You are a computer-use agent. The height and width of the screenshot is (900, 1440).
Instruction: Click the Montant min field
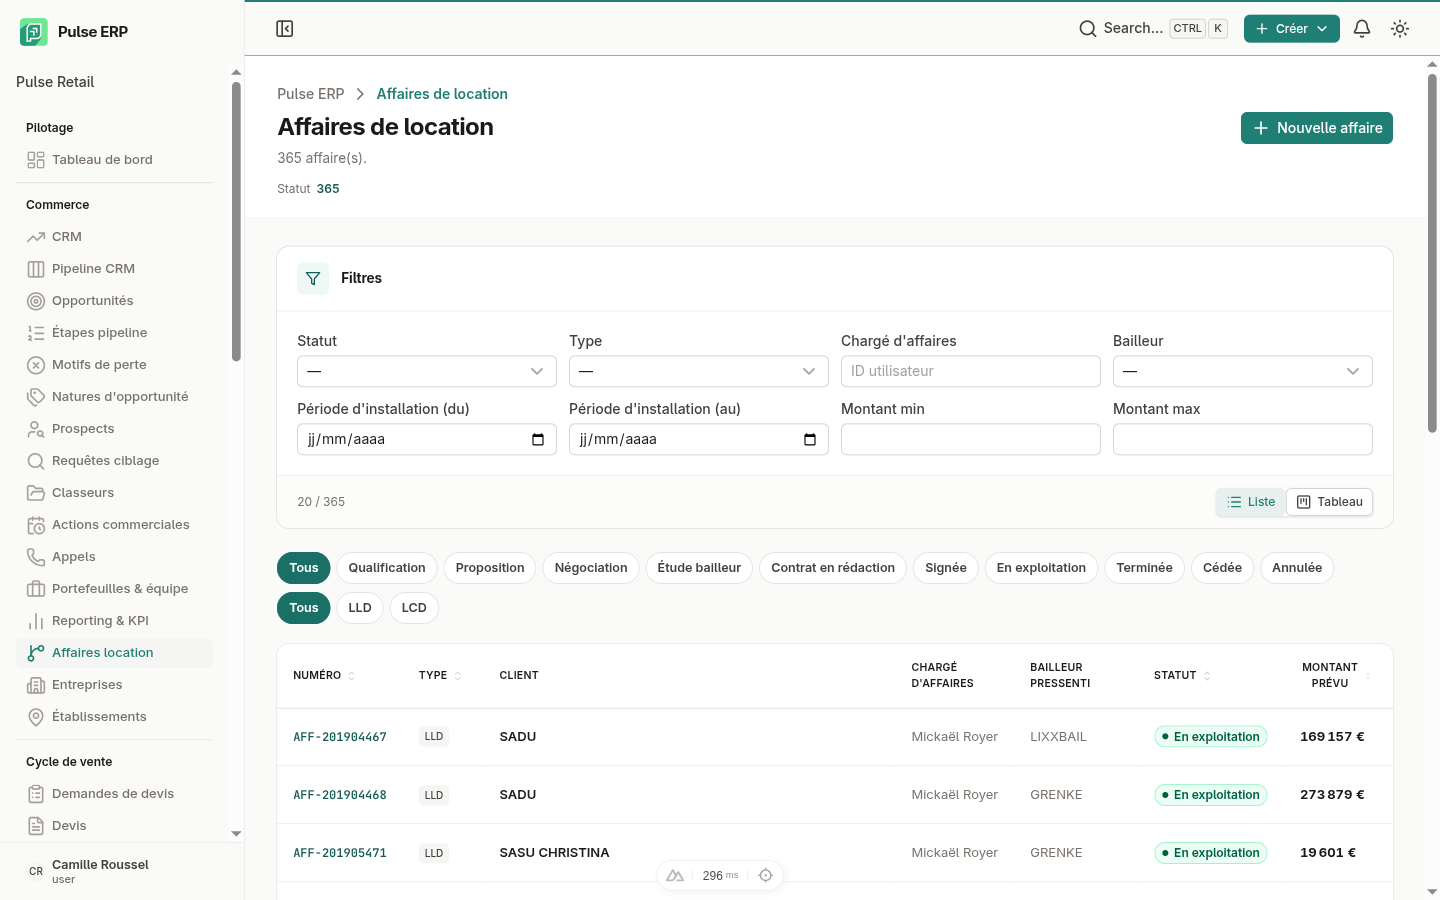coord(971,439)
